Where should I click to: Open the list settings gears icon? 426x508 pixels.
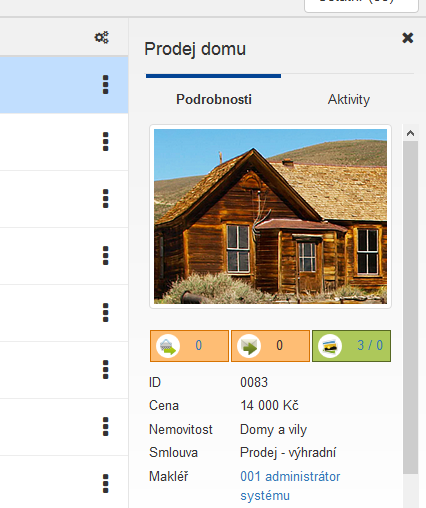(x=101, y=37)
